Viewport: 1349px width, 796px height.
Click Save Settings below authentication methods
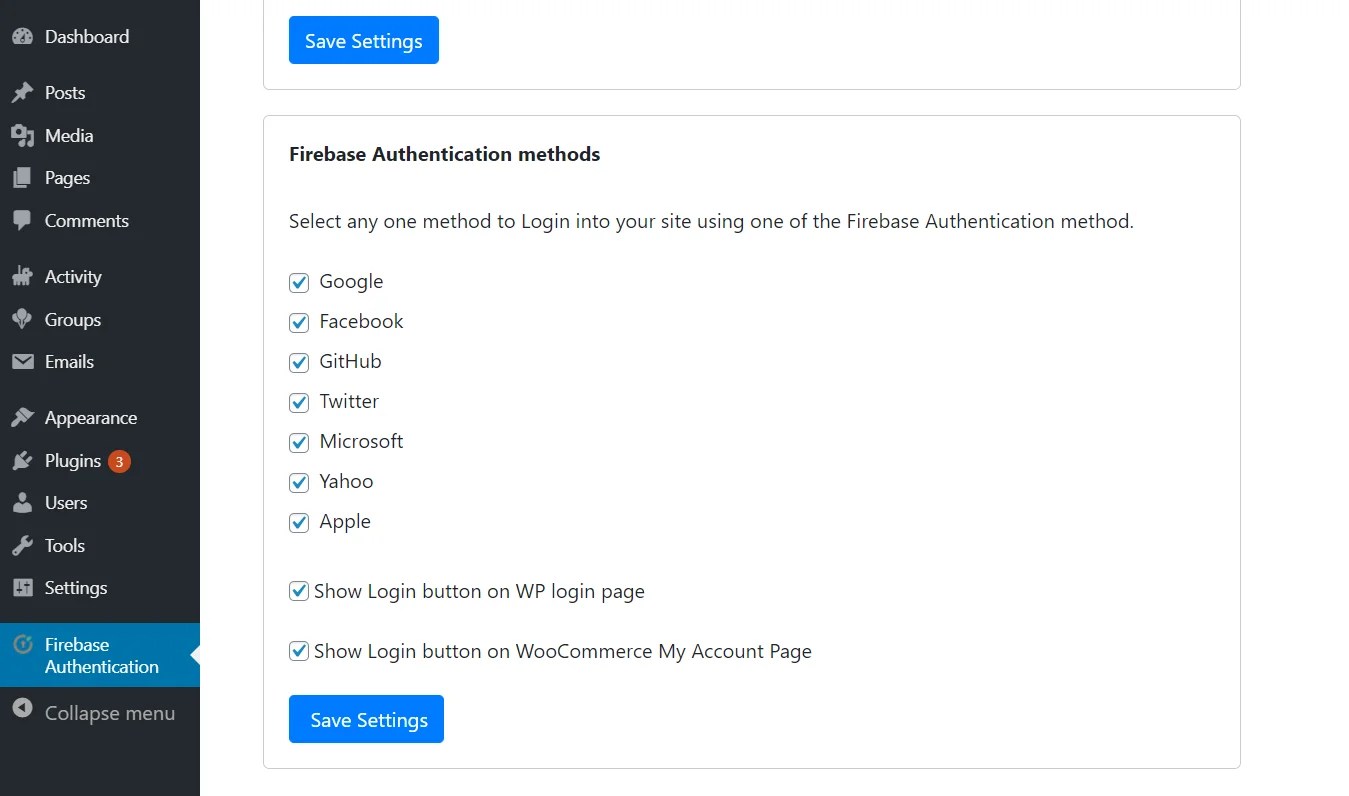[366, 720]
